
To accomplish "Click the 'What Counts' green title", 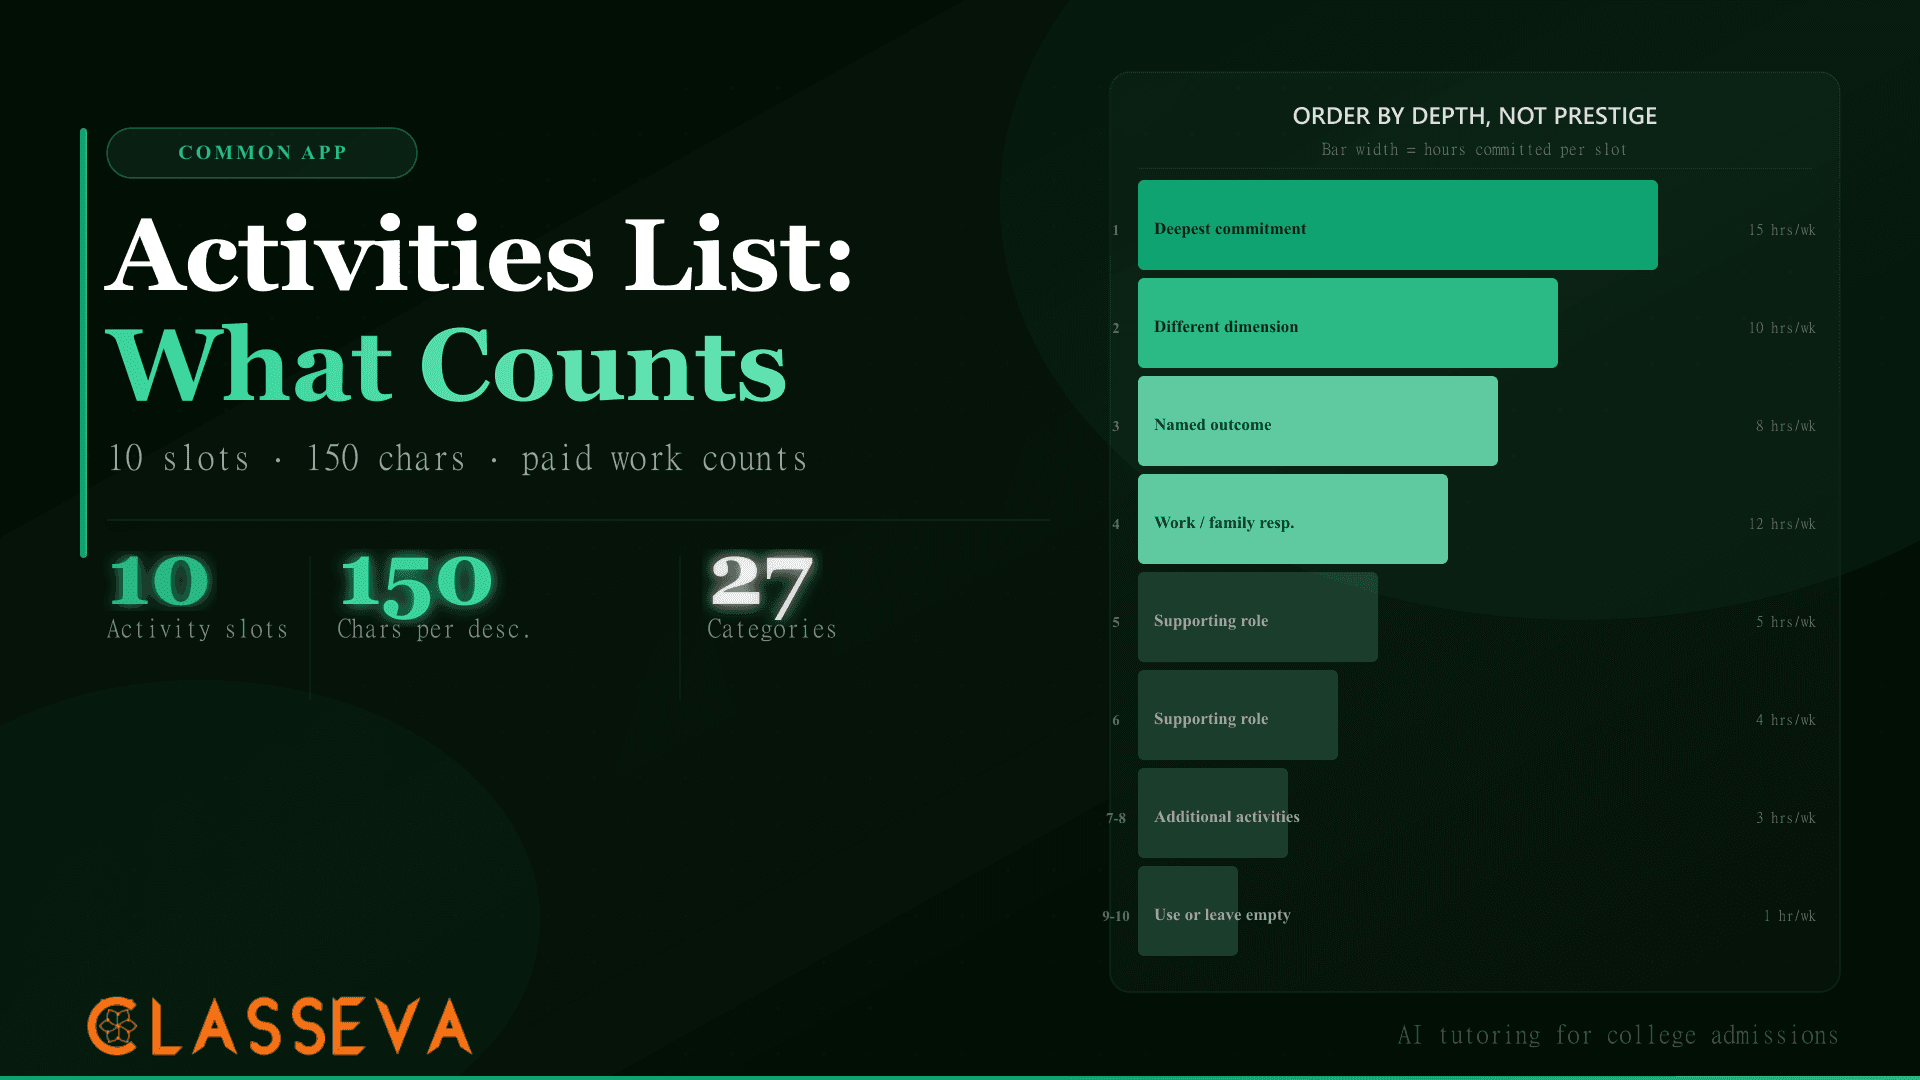I will point(447,365).
